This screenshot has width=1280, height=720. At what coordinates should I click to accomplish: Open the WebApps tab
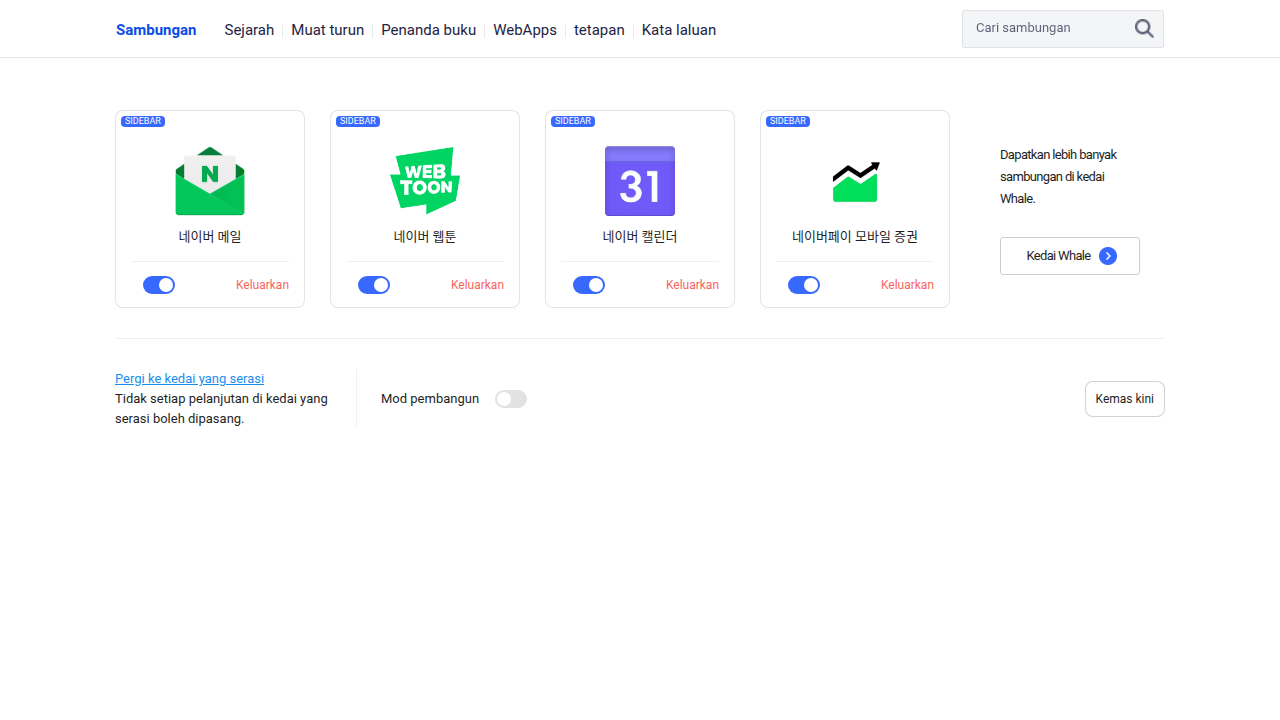click(525, 30)
